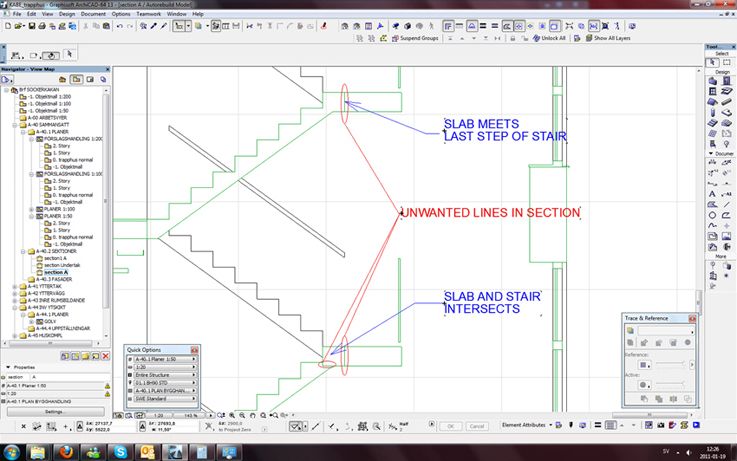
Task: Collapse the Properties section in Navigator
Action: pos(8,367)
